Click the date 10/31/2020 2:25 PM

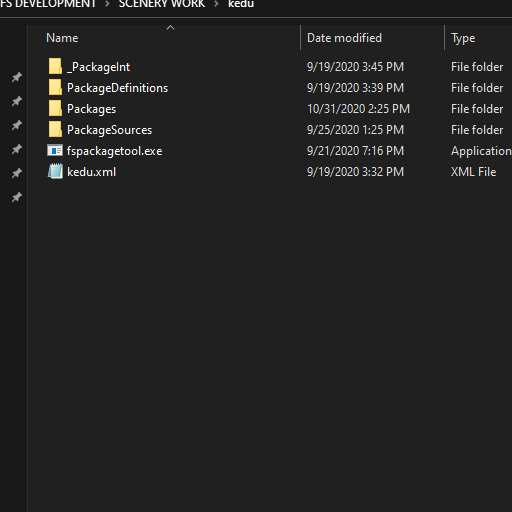[358, 109]
